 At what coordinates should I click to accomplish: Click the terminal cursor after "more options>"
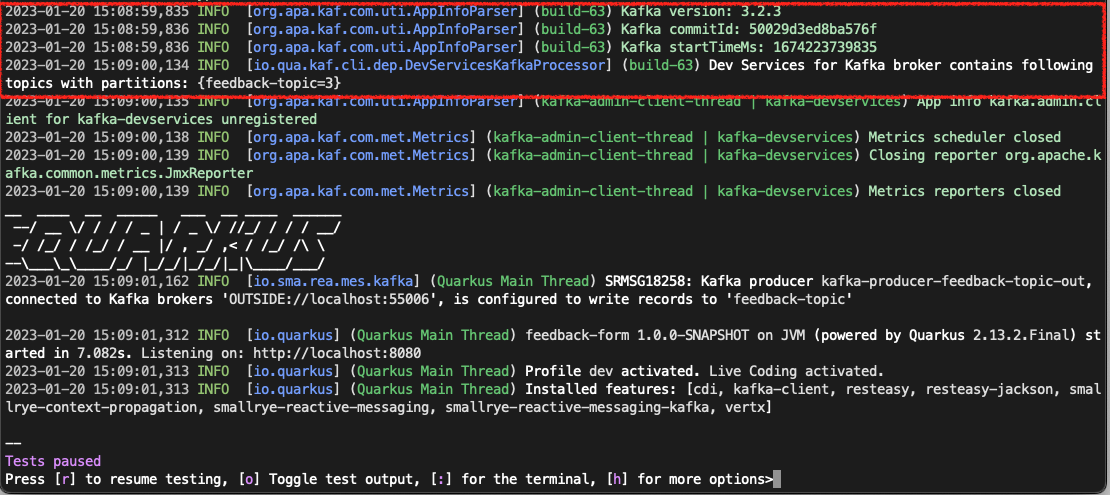tap(777, 479)
